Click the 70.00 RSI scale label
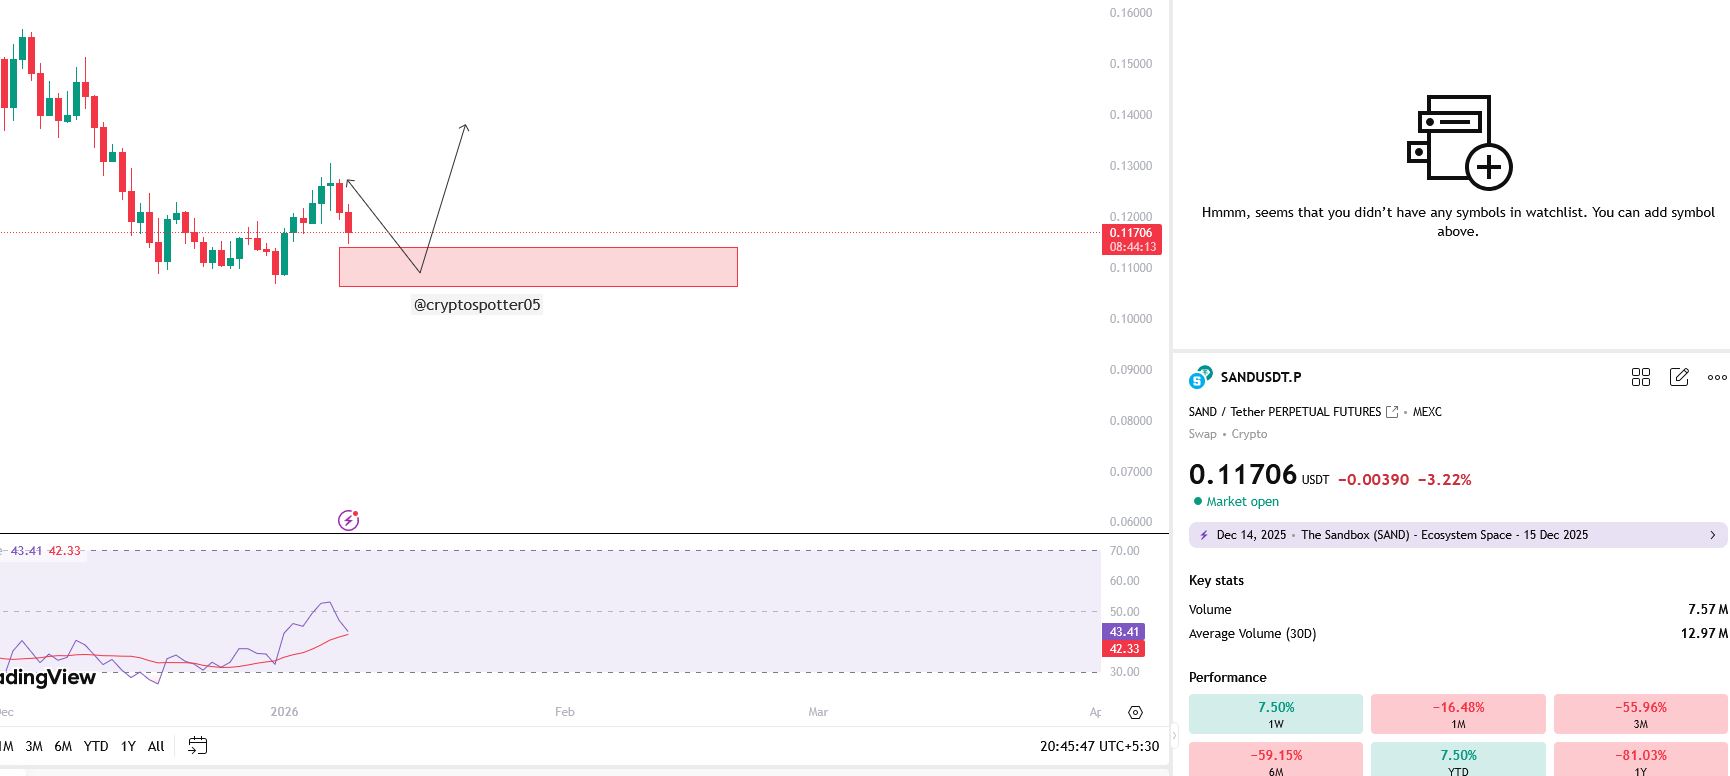The width and height of the screenshot is (1730, 776). 1125,551
